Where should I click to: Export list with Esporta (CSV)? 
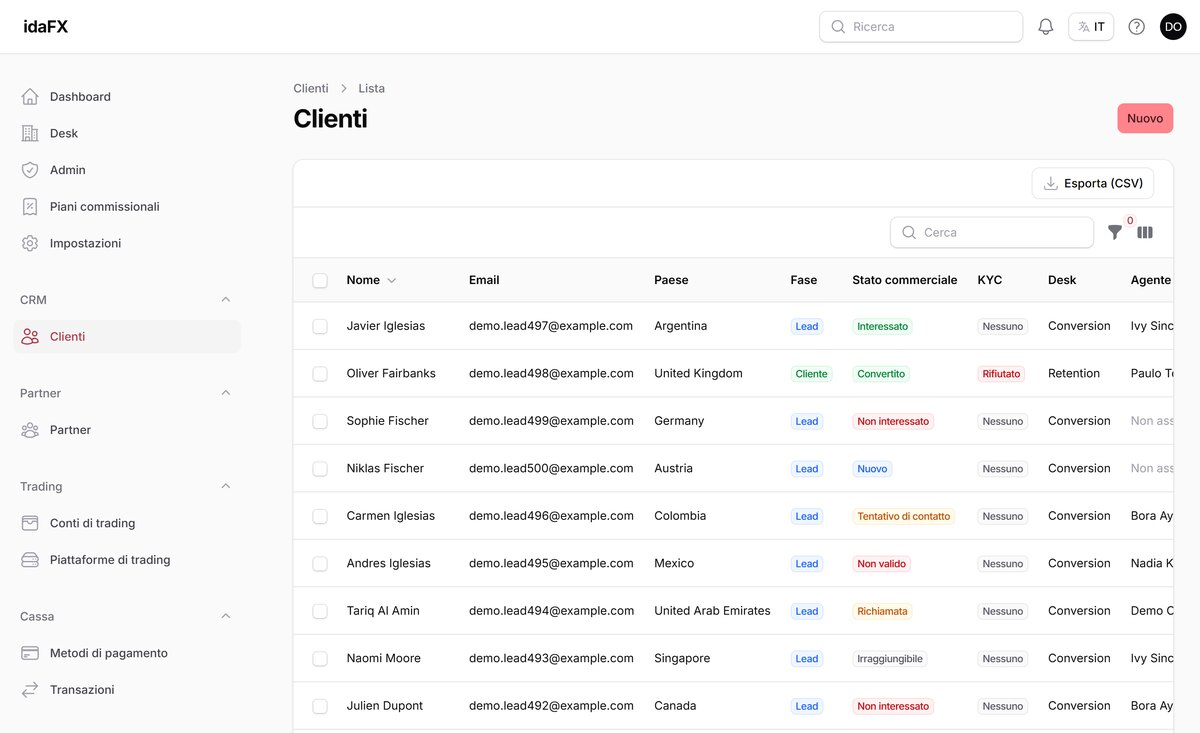pos(1093,184)
